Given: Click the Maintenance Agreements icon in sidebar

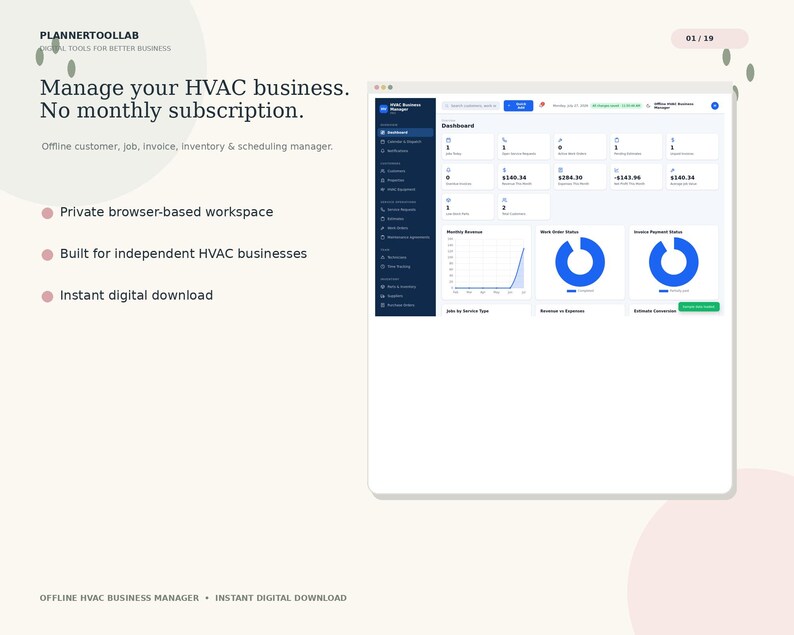Looking at the screenshot, I should (x=382, y=237).
